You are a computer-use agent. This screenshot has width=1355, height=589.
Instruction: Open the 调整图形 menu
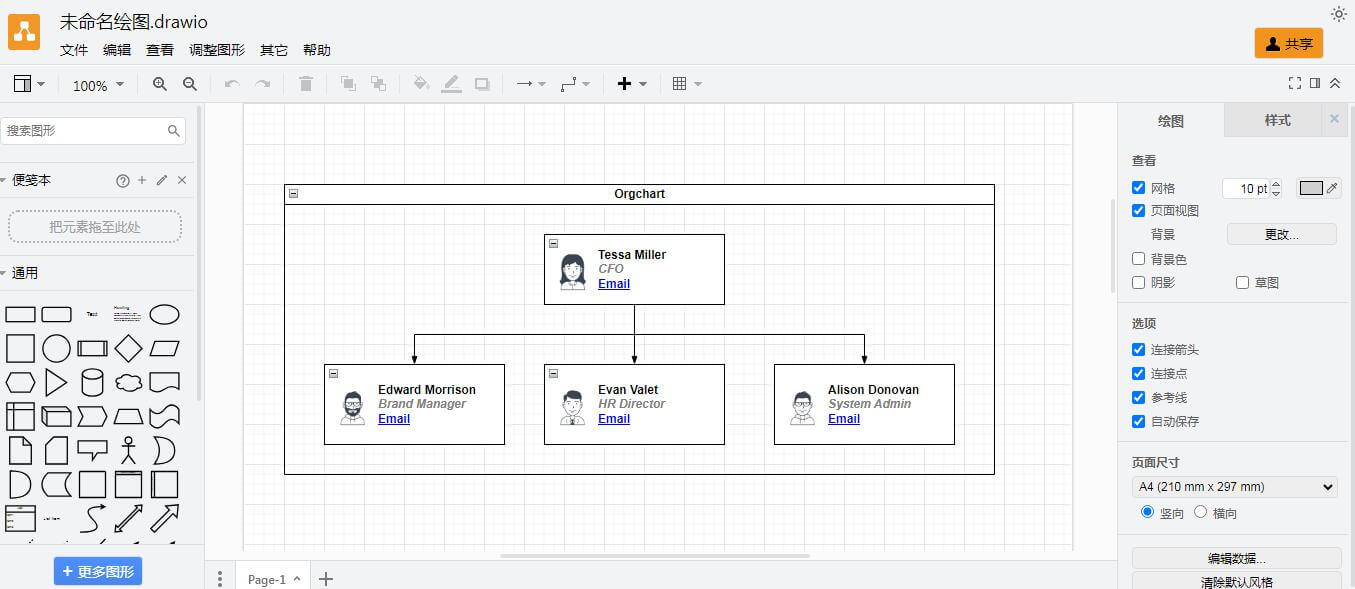coord(217,50)
